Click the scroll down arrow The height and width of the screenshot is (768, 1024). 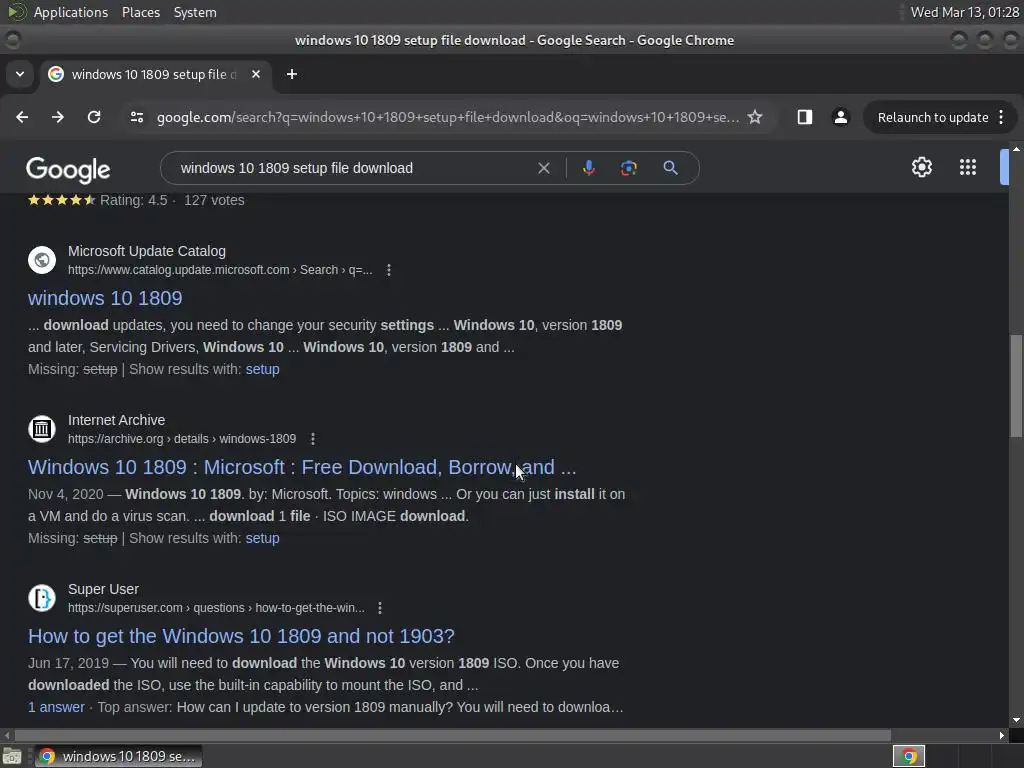coord(1016,720)
